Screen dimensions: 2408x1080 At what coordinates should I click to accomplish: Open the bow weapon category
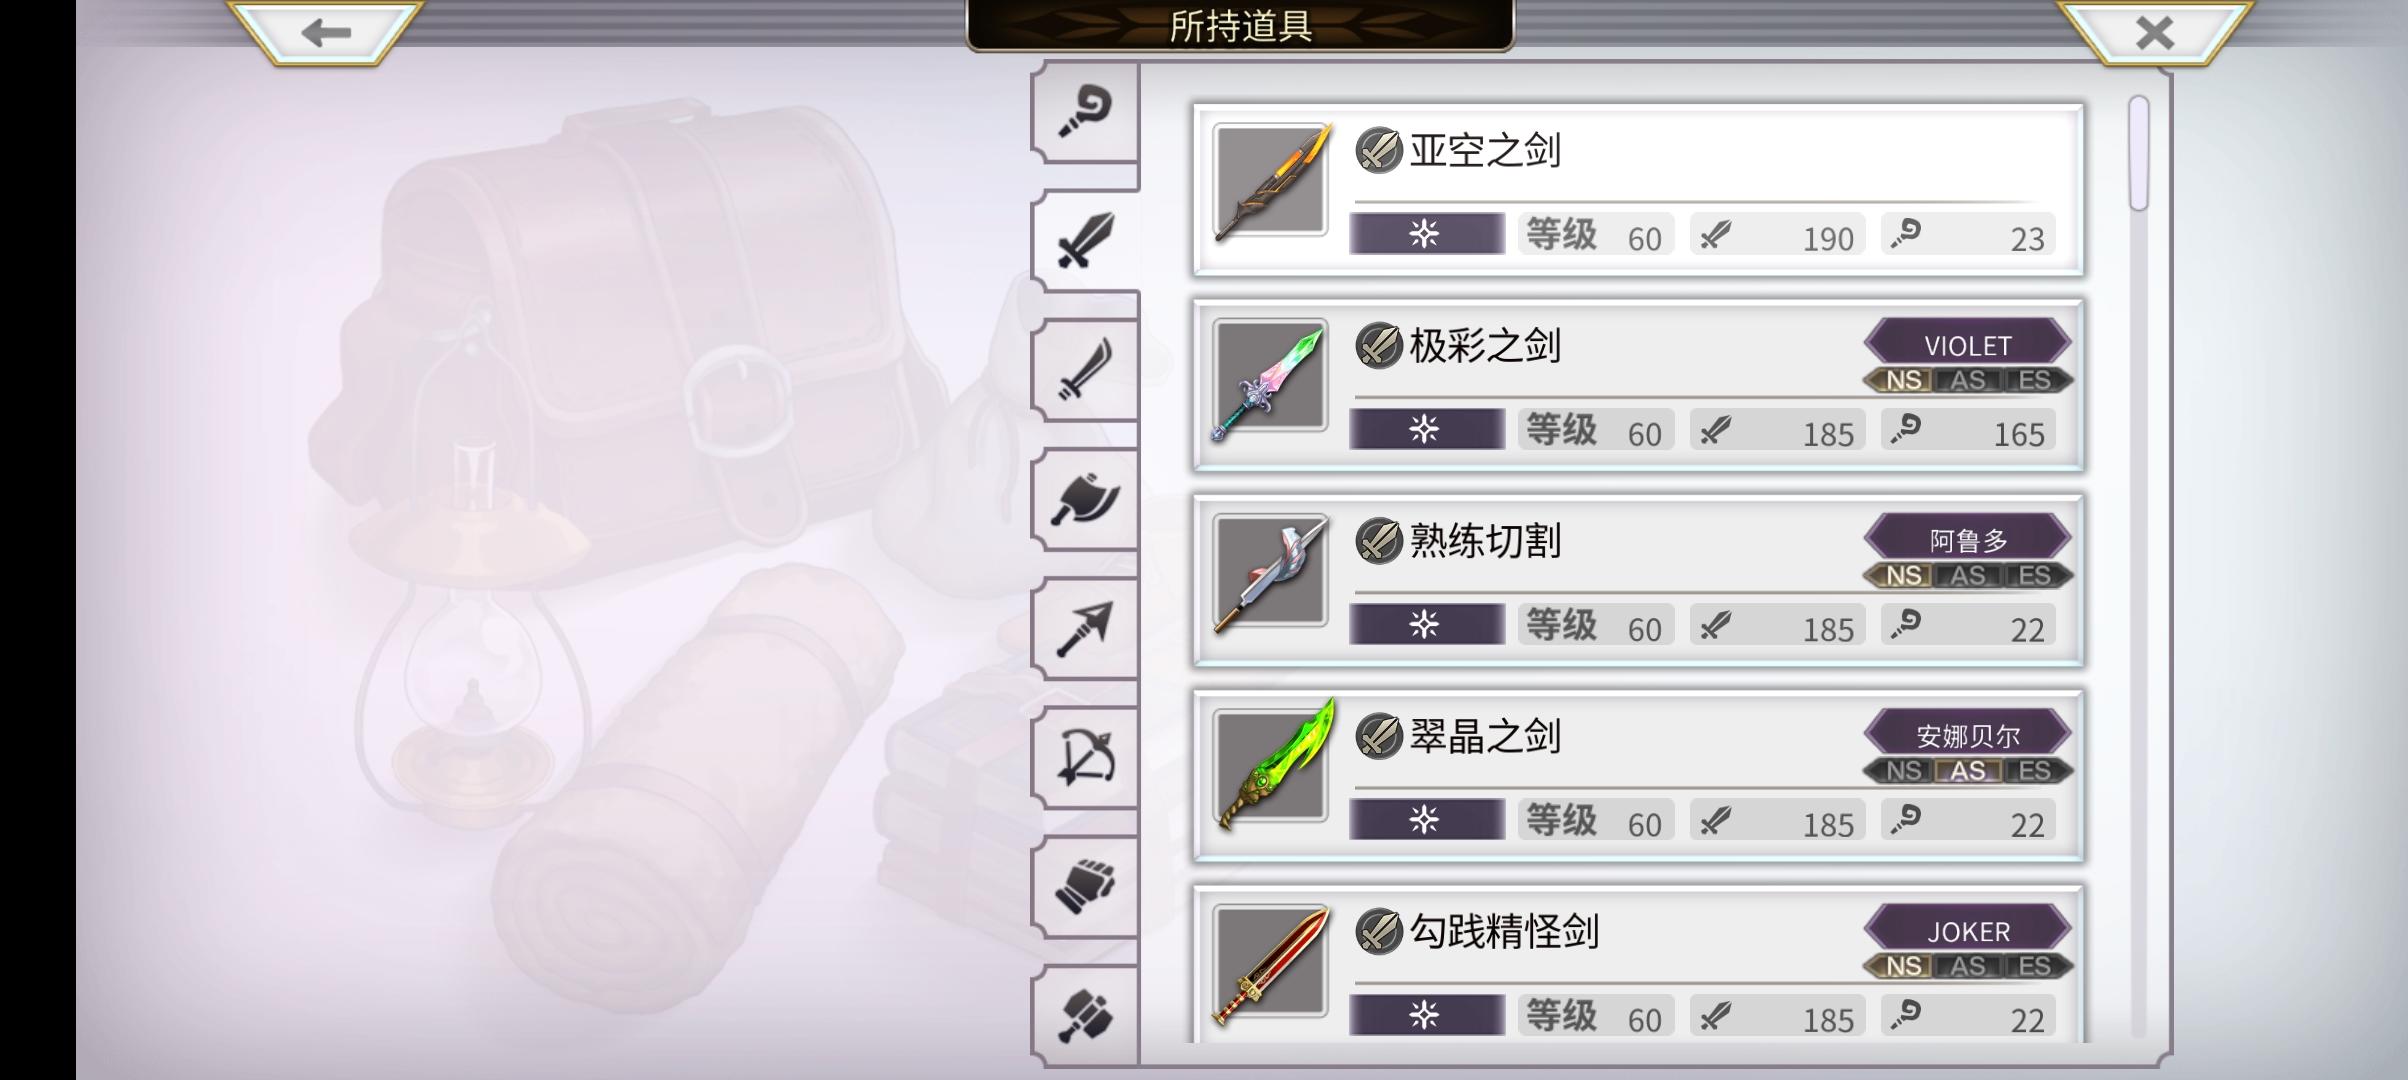coord(1086,757)
